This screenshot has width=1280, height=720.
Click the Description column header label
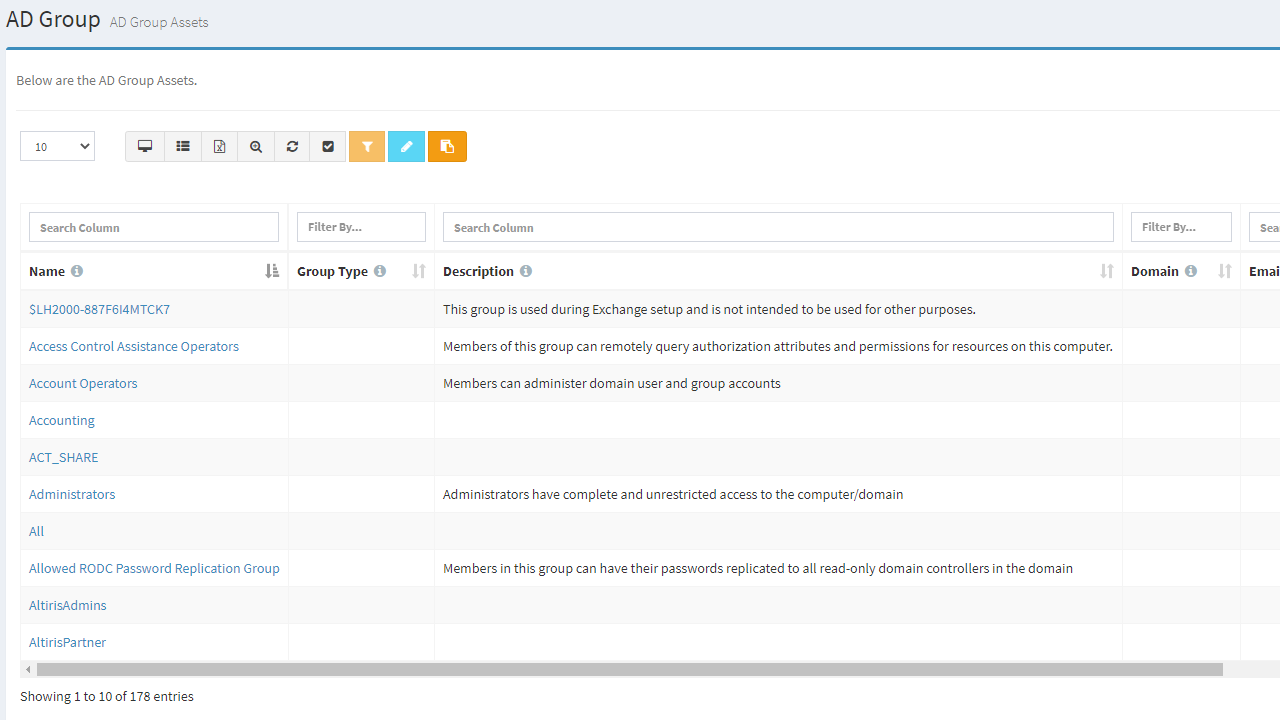tap(478, 271)
